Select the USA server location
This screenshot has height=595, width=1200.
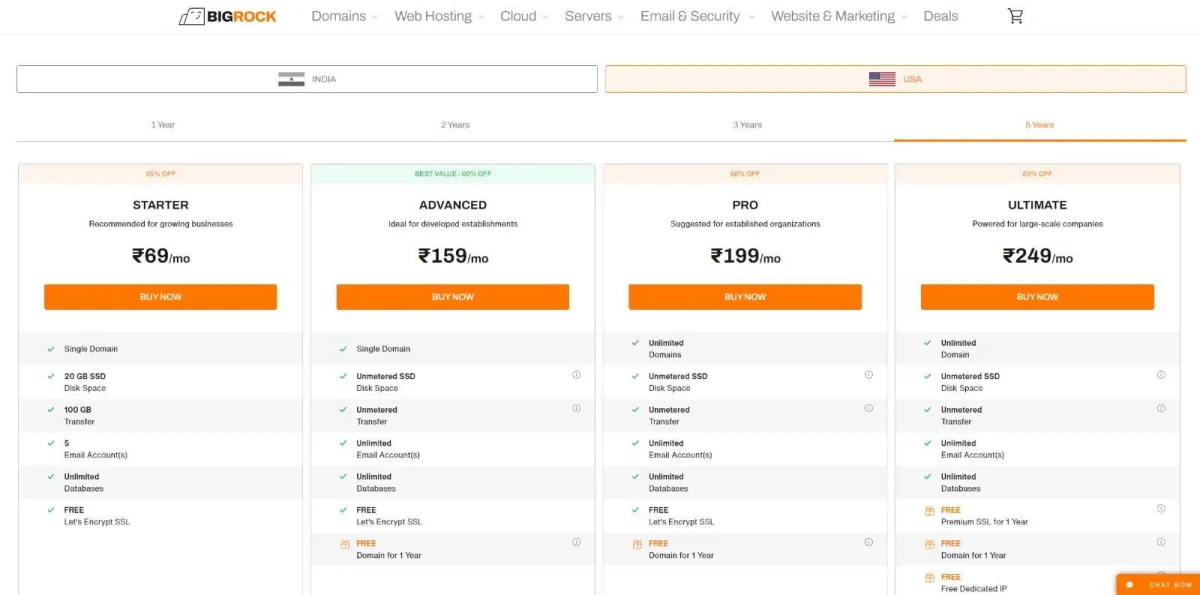895,79
